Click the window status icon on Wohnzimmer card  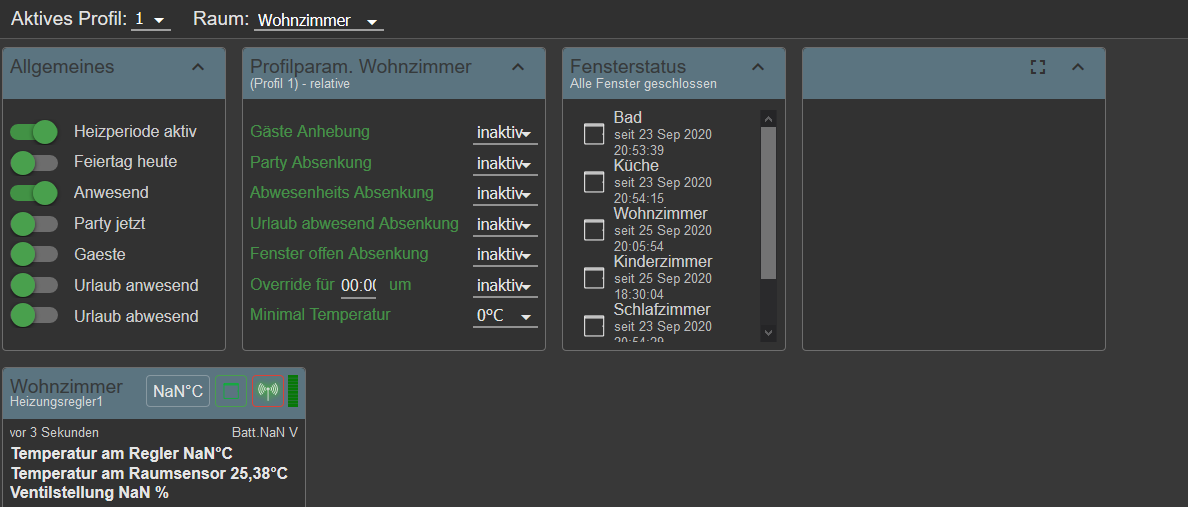pyautogui.click(x=231, y=391)
